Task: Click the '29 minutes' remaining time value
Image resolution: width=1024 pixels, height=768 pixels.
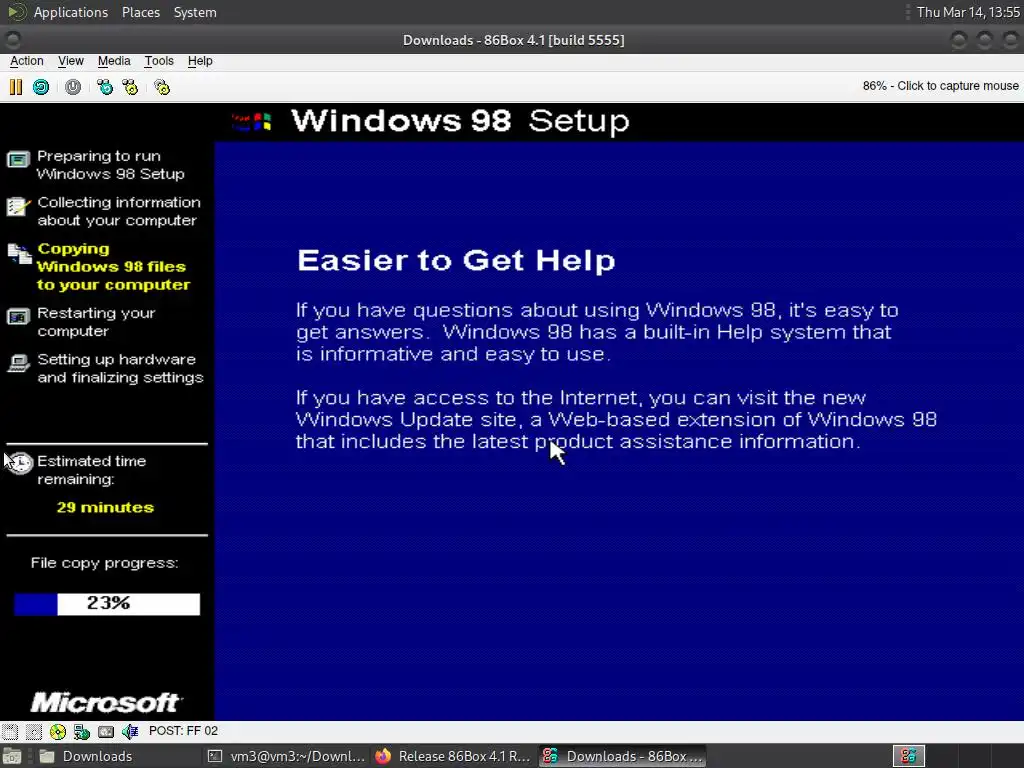Action: pos(105,507)
